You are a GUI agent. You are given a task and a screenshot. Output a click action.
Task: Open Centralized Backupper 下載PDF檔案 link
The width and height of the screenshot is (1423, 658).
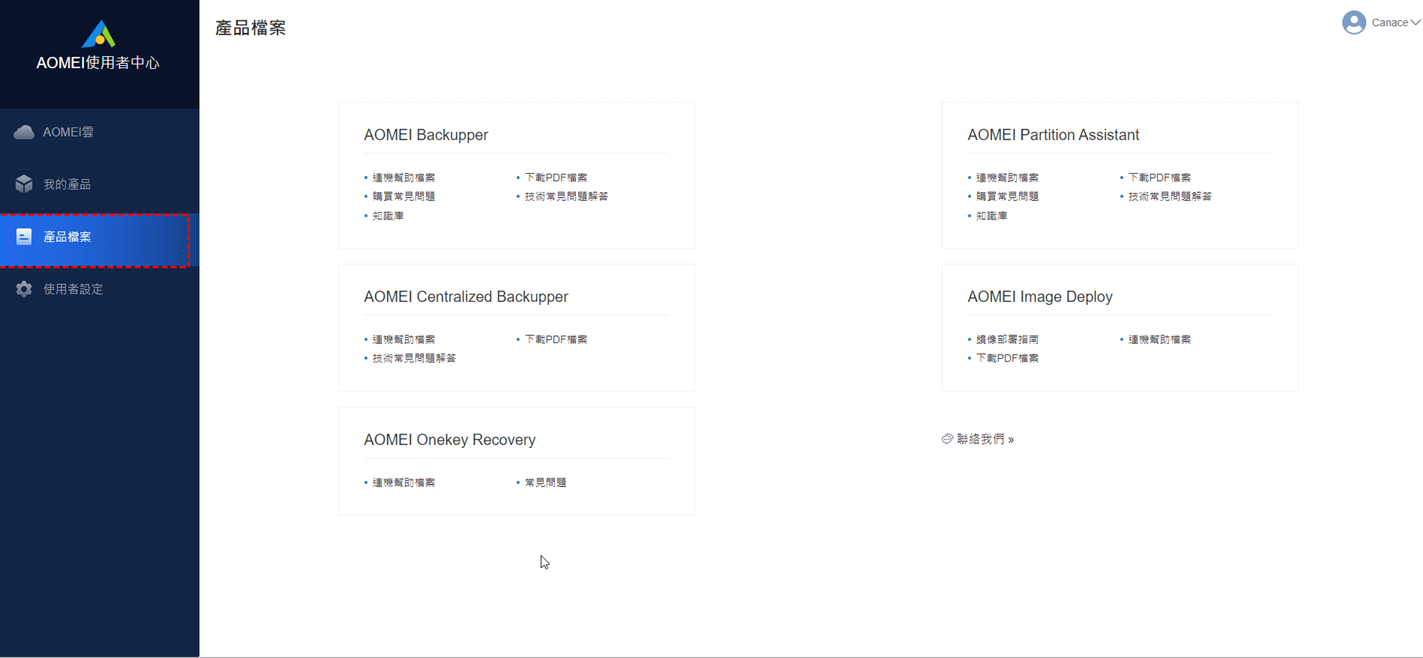556,339
